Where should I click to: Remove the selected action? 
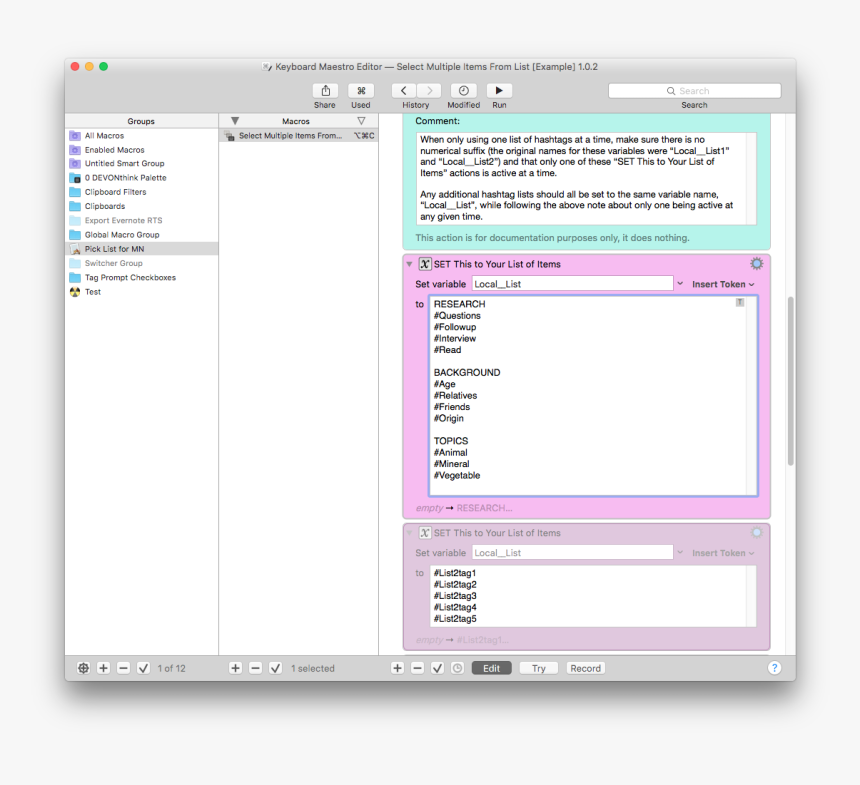point(417,668)
